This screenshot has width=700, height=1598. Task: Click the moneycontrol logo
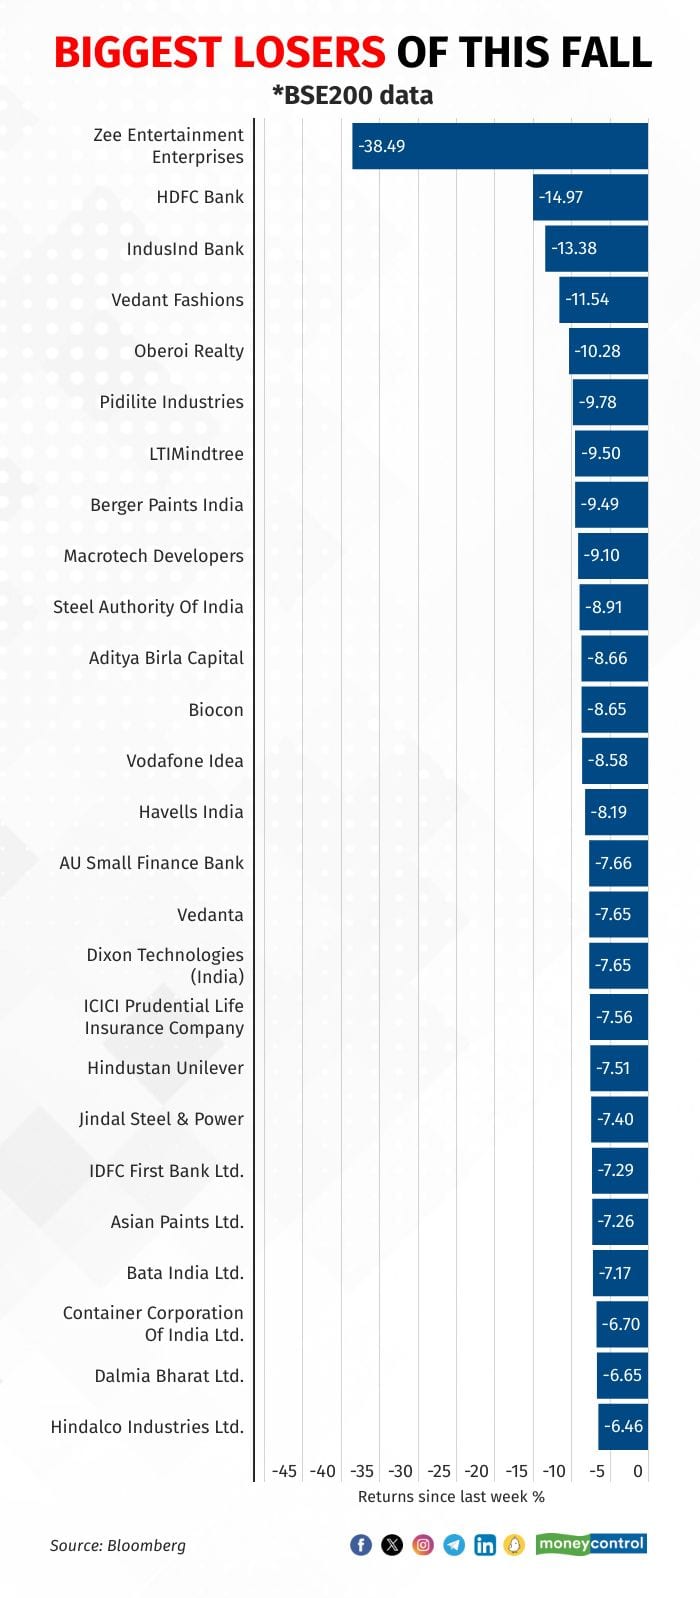point(591,1543)
